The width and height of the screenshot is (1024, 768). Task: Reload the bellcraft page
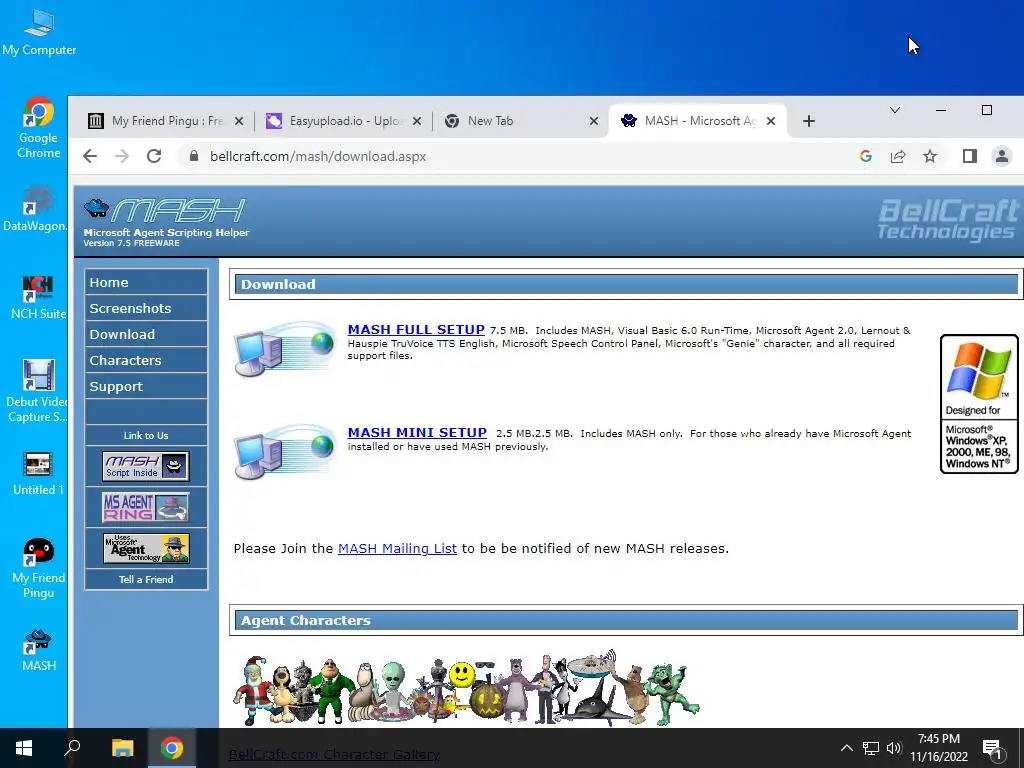pyautogui.click(x=154, y=156)
